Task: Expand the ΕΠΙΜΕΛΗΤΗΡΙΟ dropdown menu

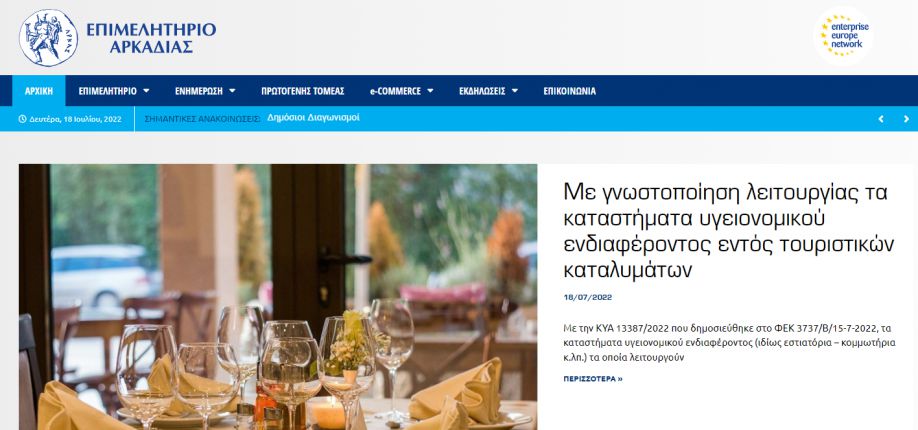Action: coord(114,91)
